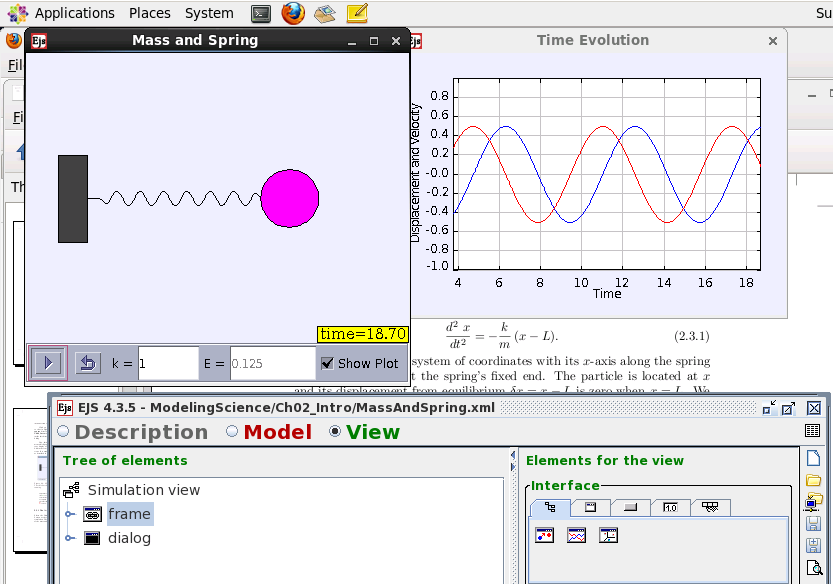
Task: Select the Description radio button
Action: point(63,431)
